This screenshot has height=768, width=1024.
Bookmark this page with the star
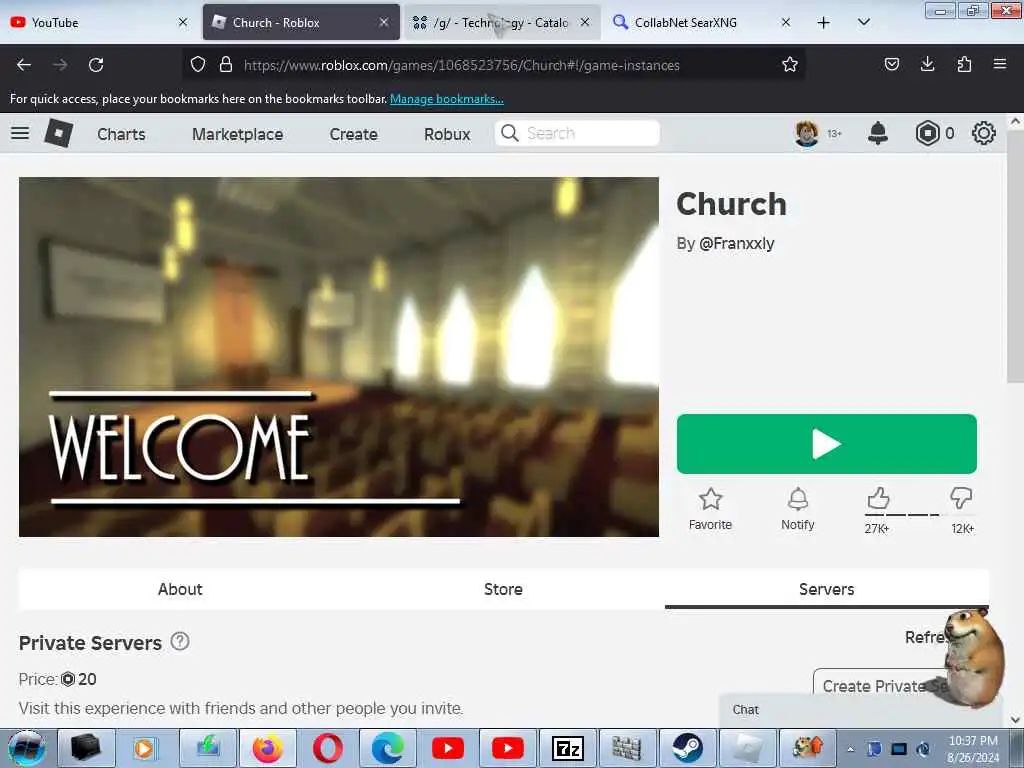[x=790, y=65]
